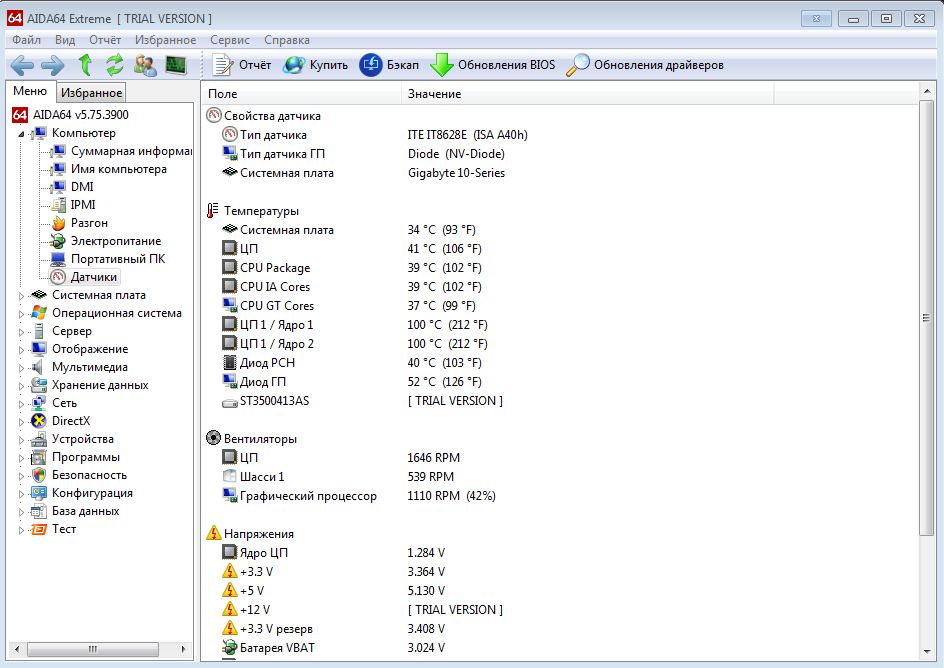The height and width of the screenshot is (668, 944).
Task: Click the Поле column header
Action: [x=301, y=94]
